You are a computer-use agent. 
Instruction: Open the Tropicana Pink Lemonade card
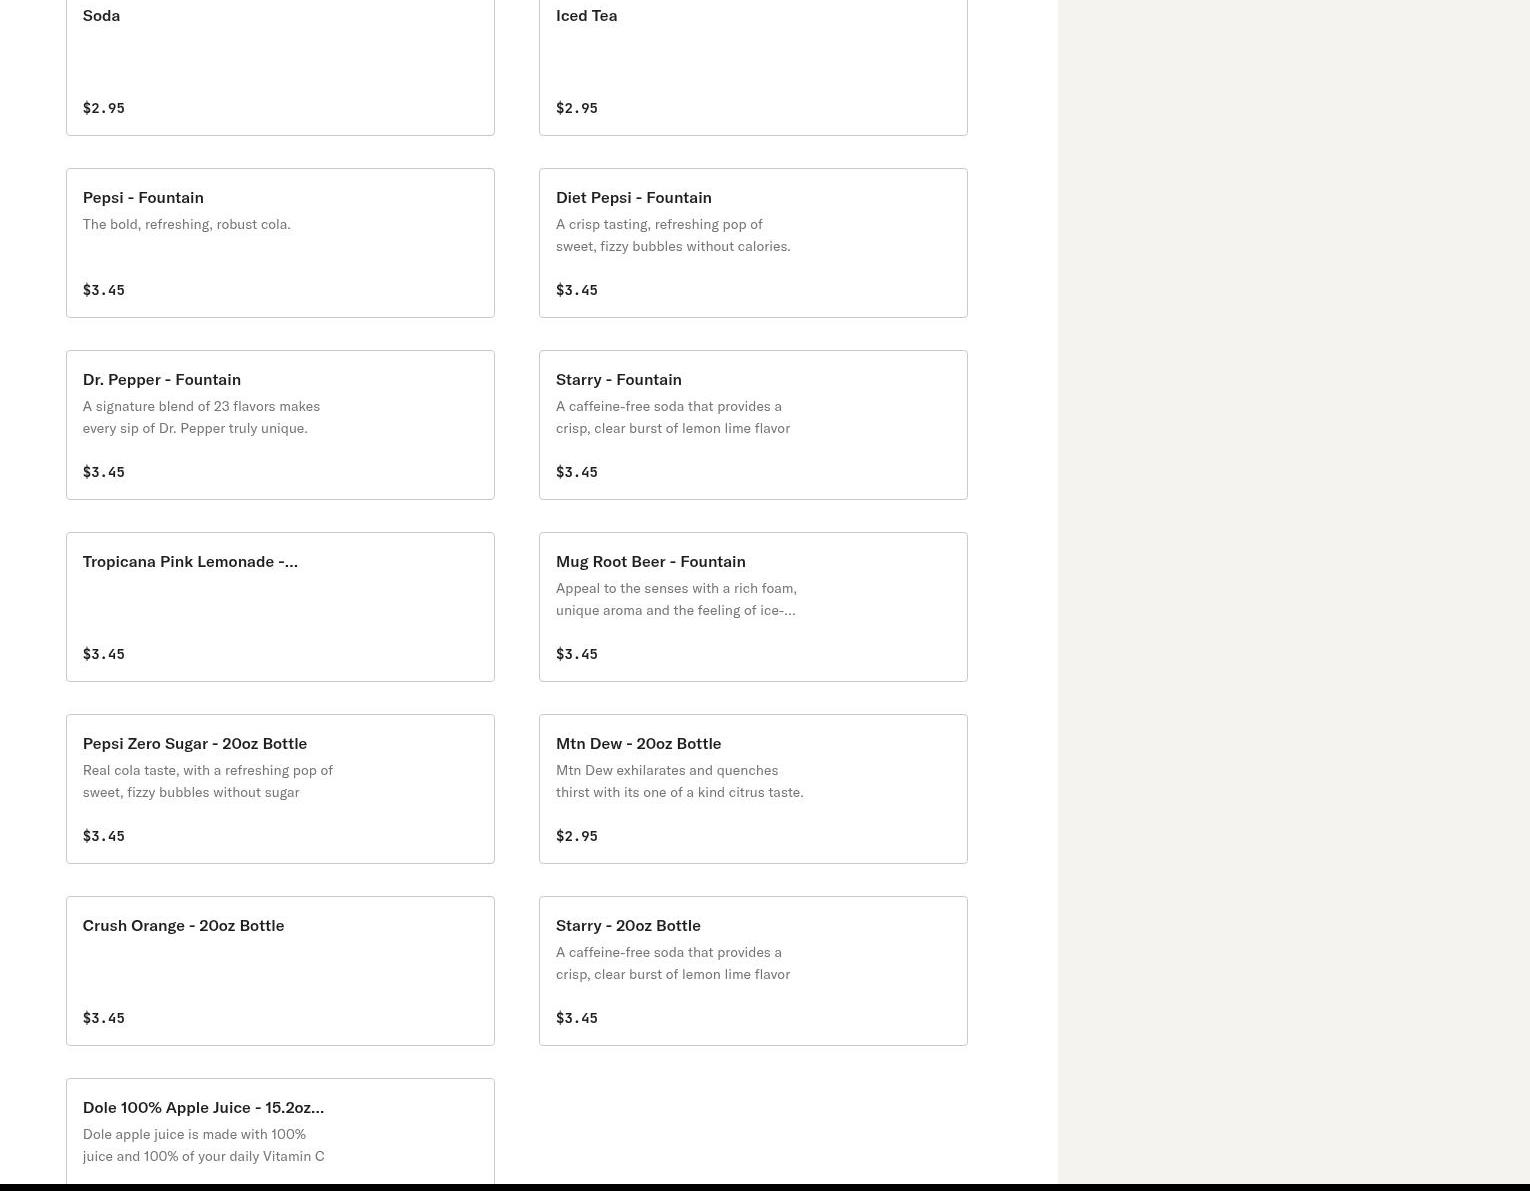point(280,607)
